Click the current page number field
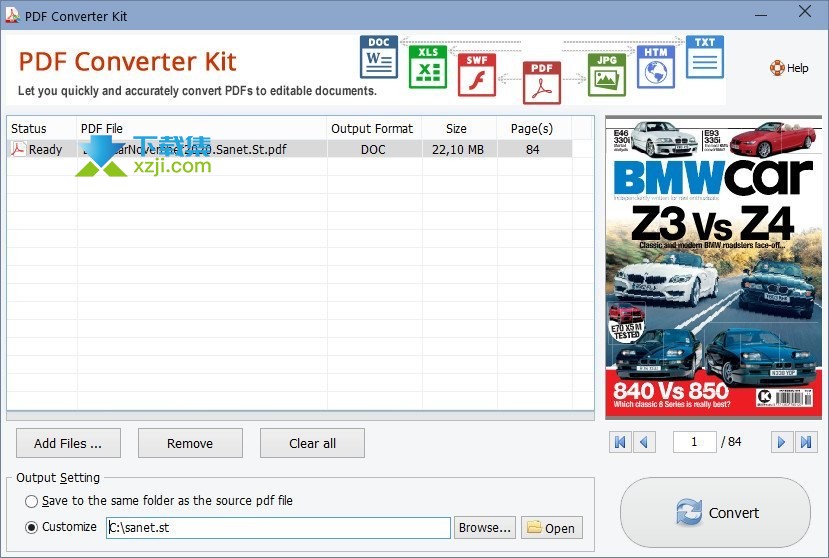The image size is (829, 558). coord(695,442)
